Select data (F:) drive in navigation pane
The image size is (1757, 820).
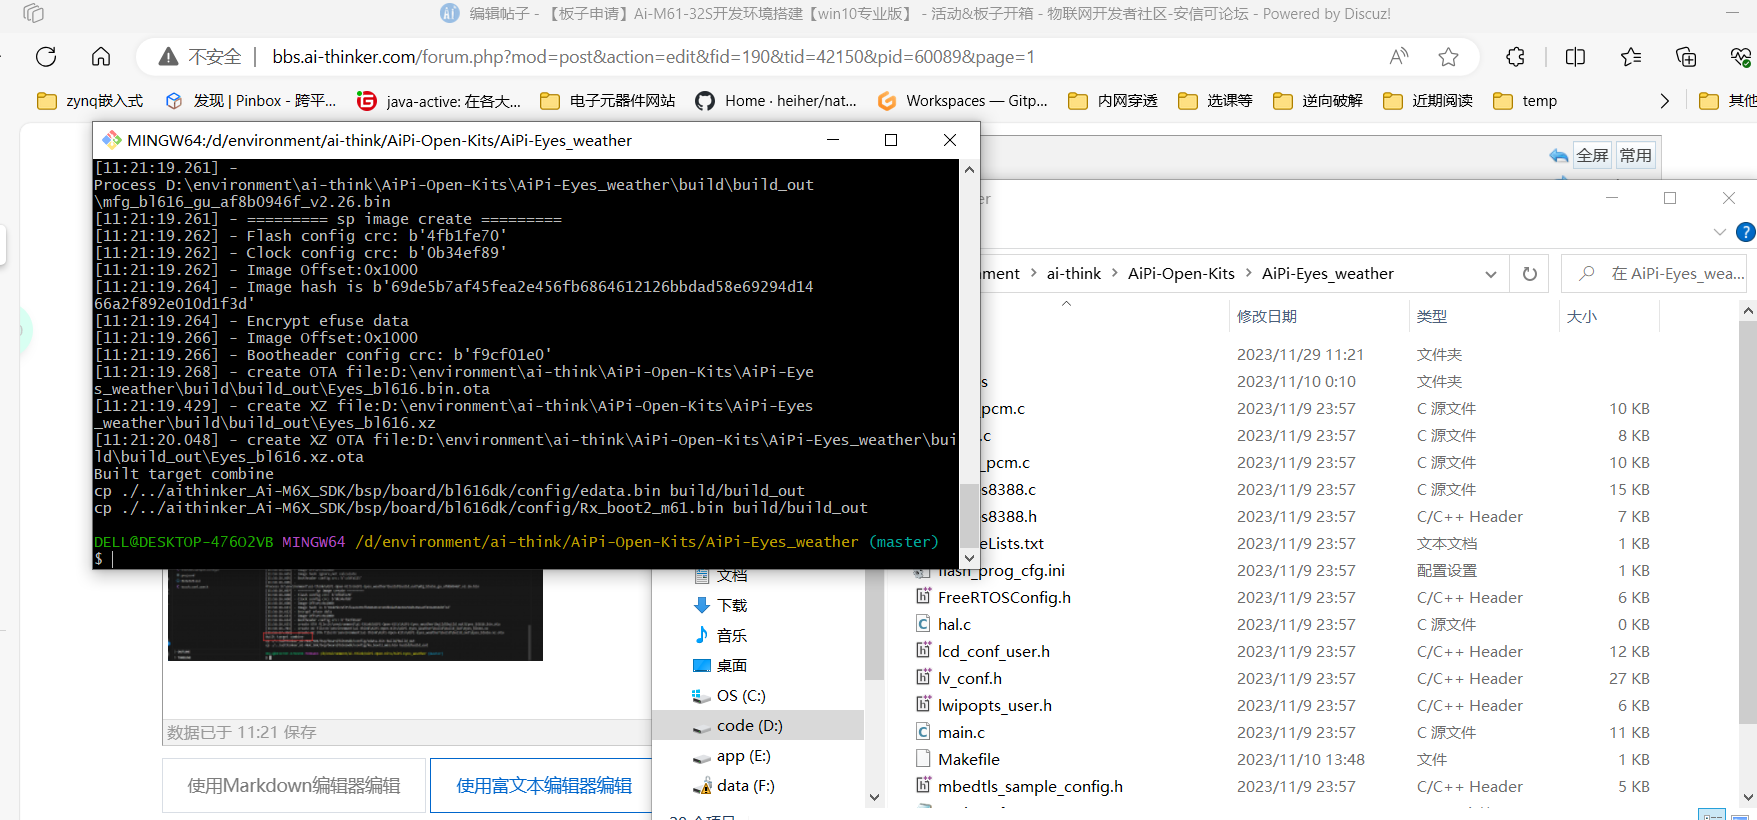745,786
